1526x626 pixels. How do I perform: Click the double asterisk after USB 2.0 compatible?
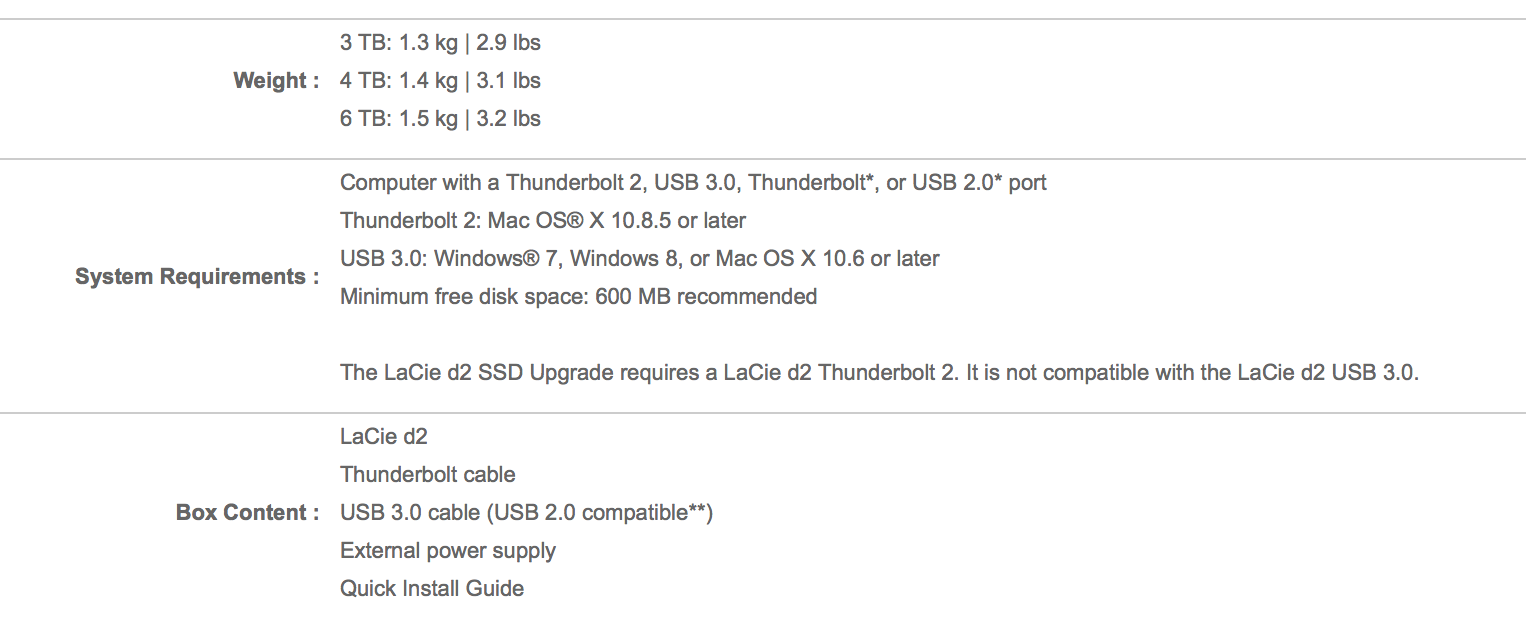click(x=697, y=509)
